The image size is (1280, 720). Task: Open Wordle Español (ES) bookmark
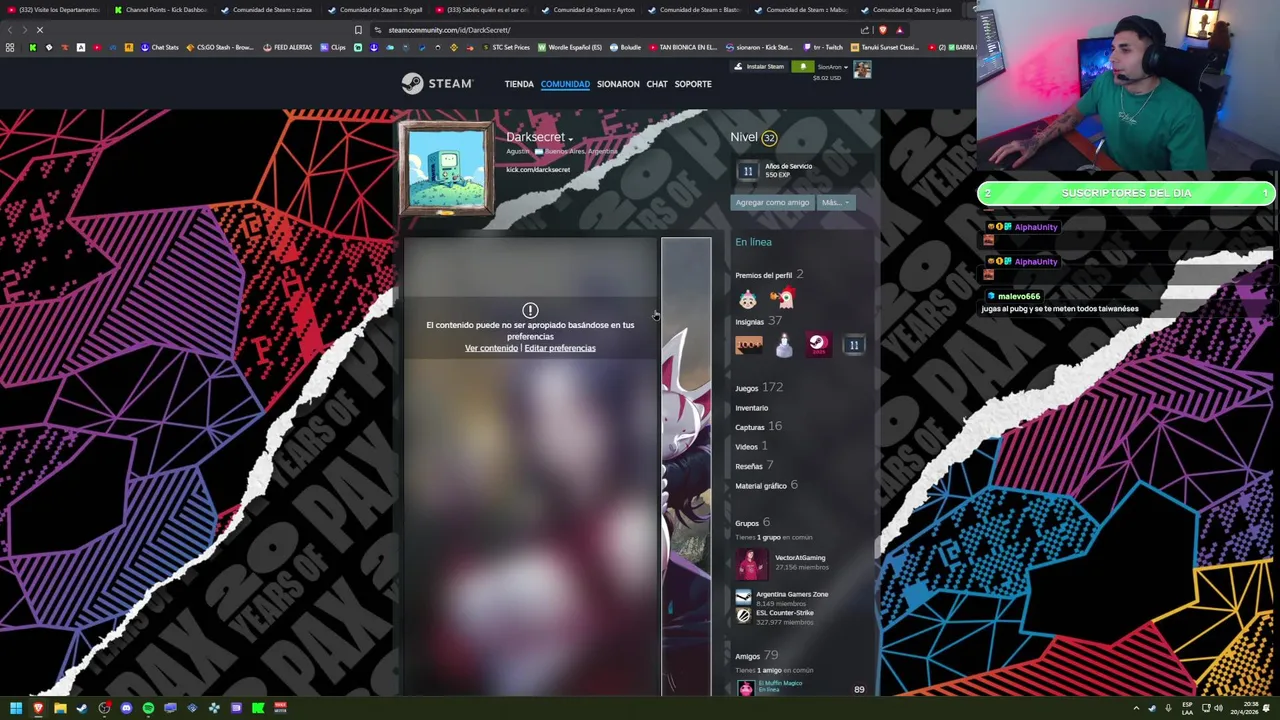tap(570, 47)
